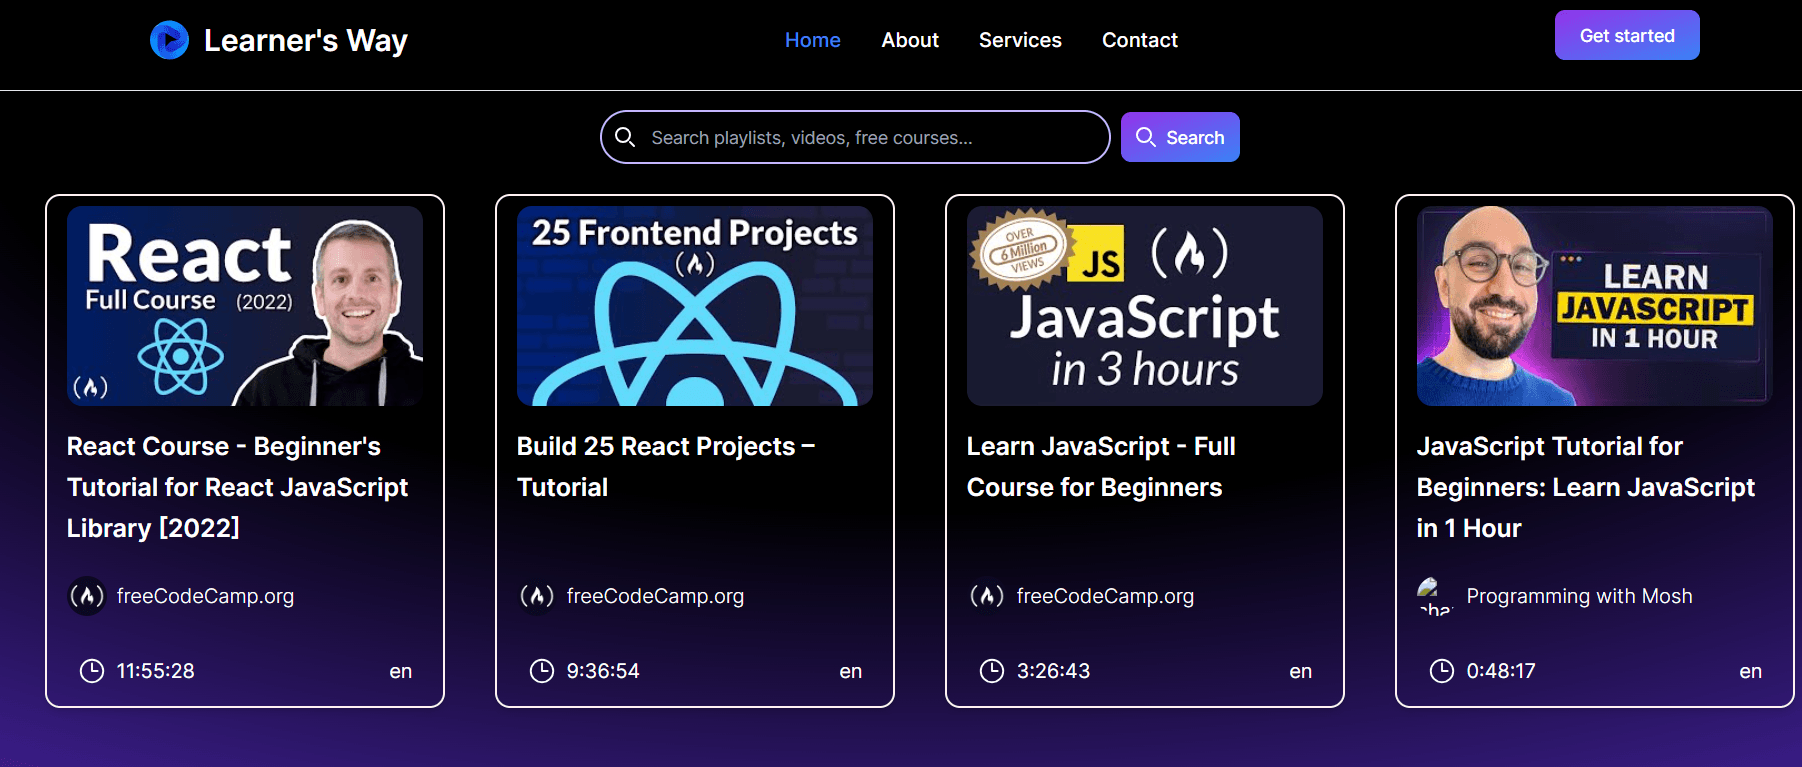This screenshot has height=767, width=1802.
Task: Navigate to the Contact page
Action: pyautogui.click(x=1139, y=40)
